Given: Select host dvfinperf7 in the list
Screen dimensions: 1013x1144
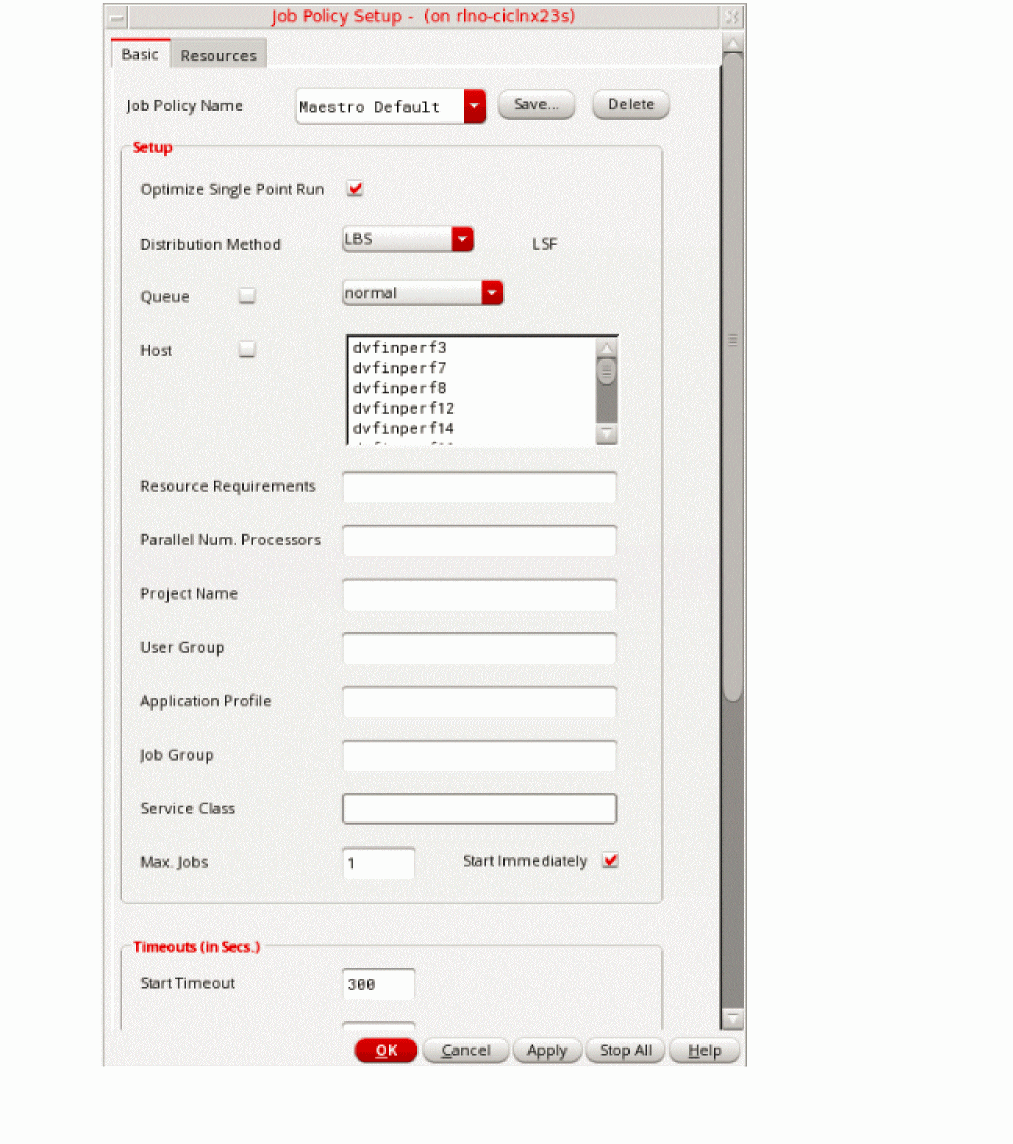Looking at the screenshot, I should click(x=399, y=368).
